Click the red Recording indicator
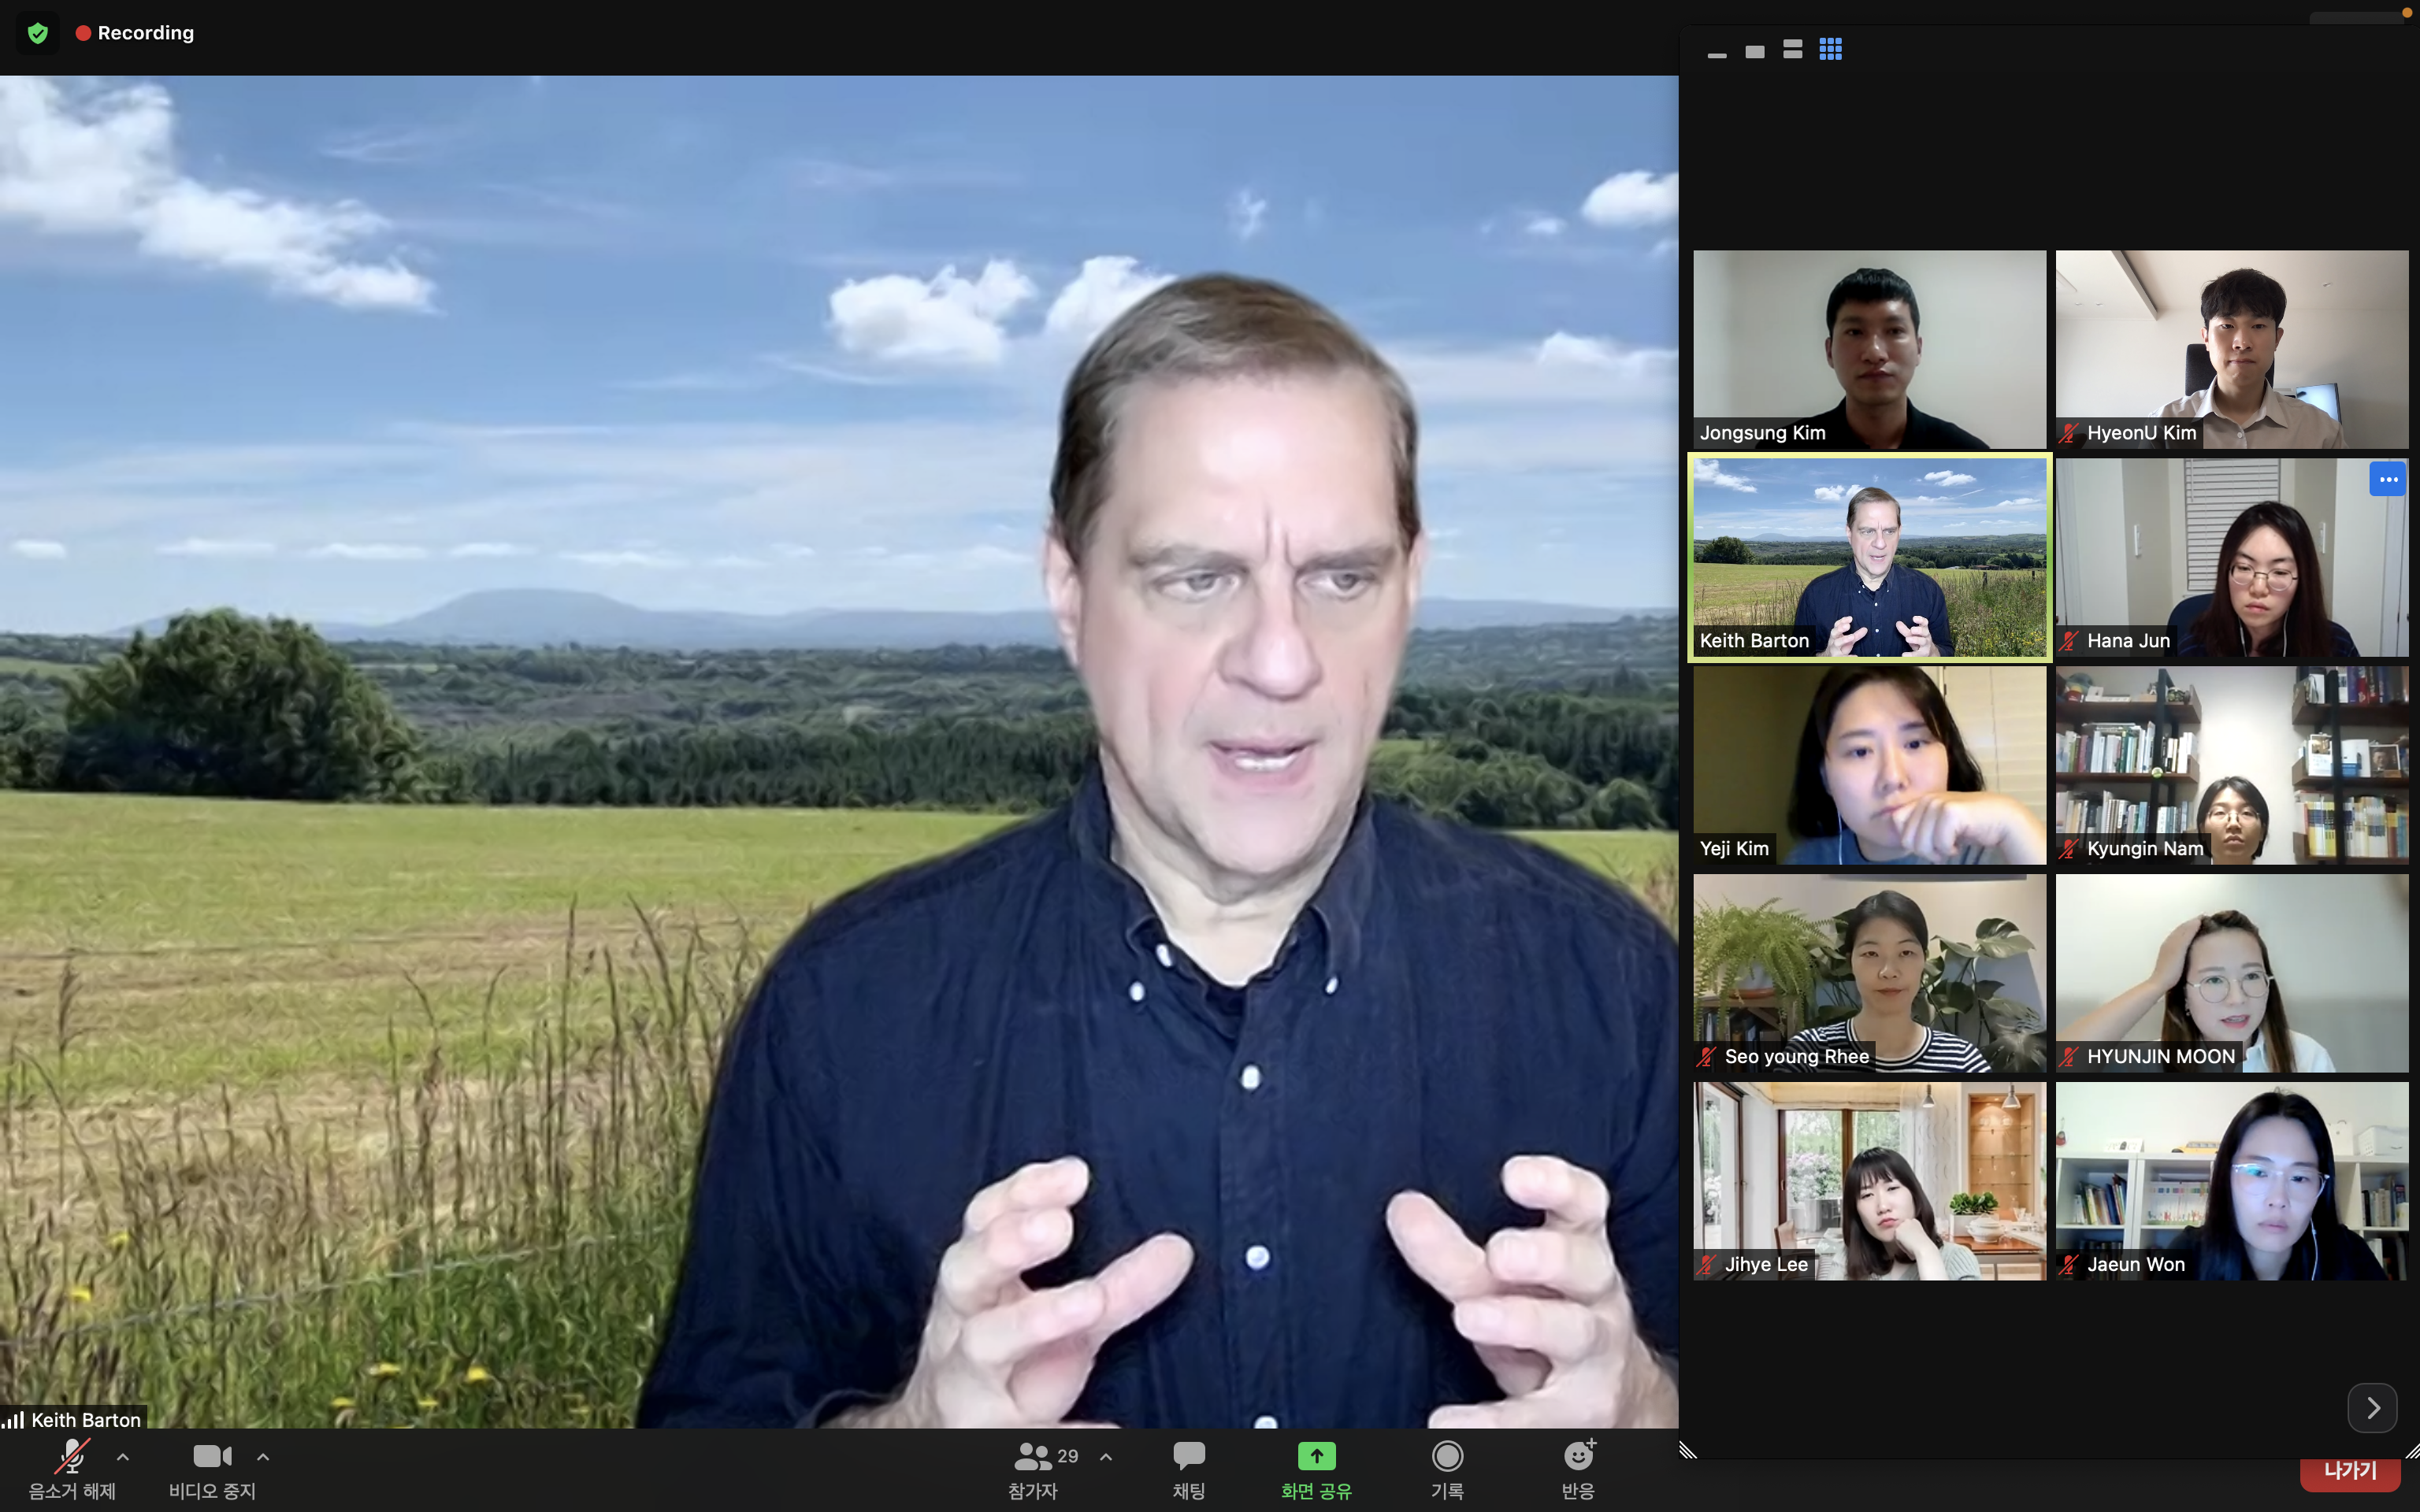 coord(134,33)
